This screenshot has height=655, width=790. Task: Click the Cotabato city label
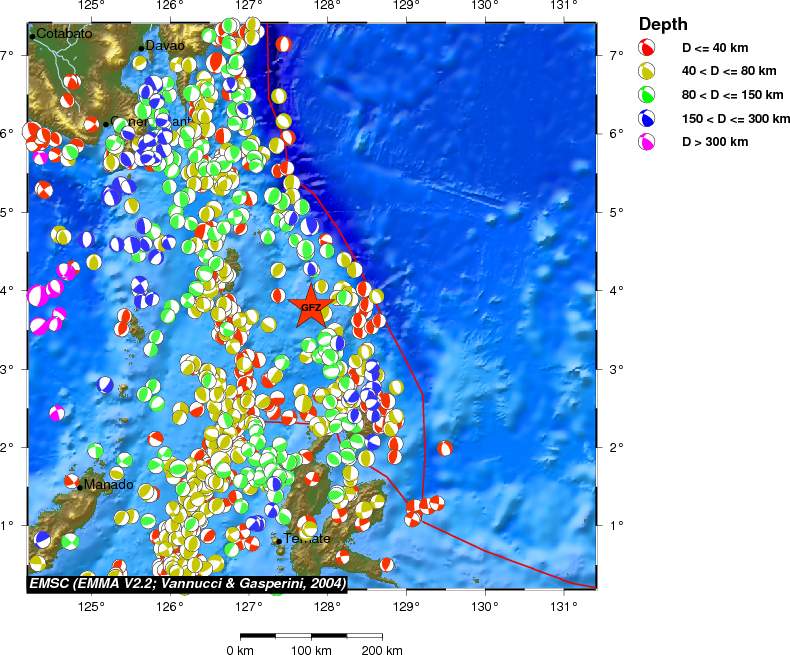point(64,34)
